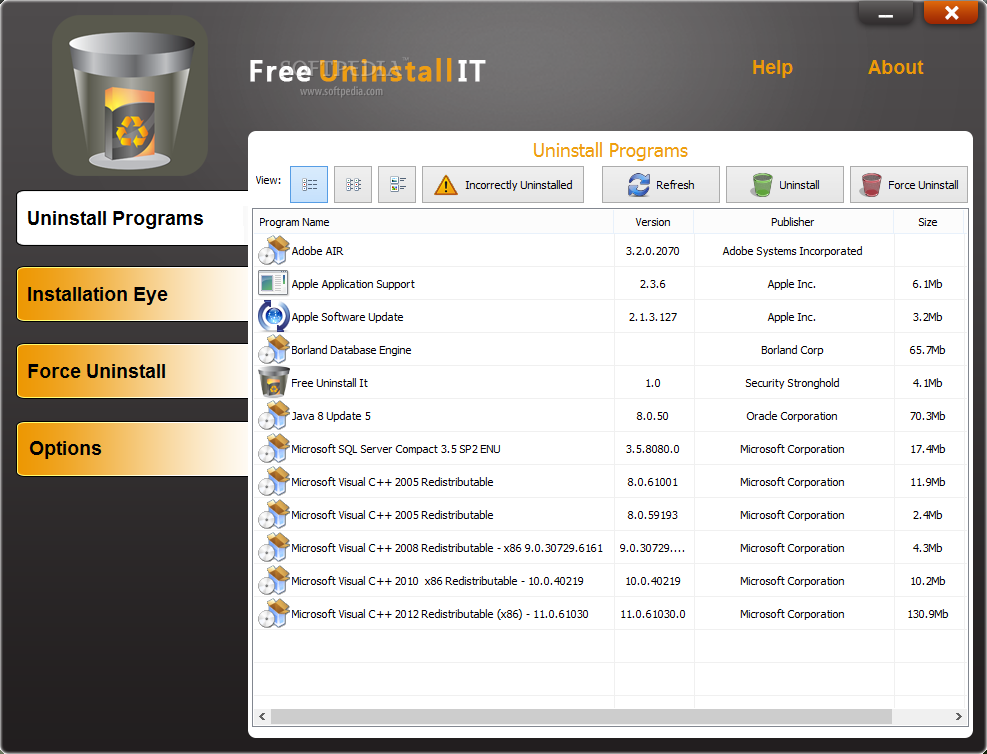Click publisher Borland Corp

(792, 350)
